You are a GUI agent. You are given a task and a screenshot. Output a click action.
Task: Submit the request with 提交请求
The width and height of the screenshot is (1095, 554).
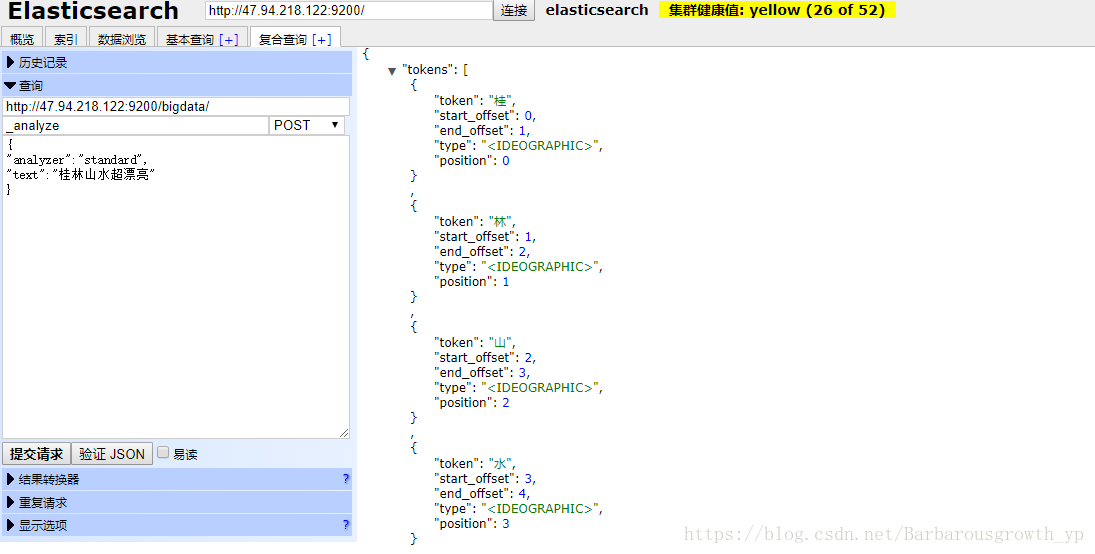point(36,454)
